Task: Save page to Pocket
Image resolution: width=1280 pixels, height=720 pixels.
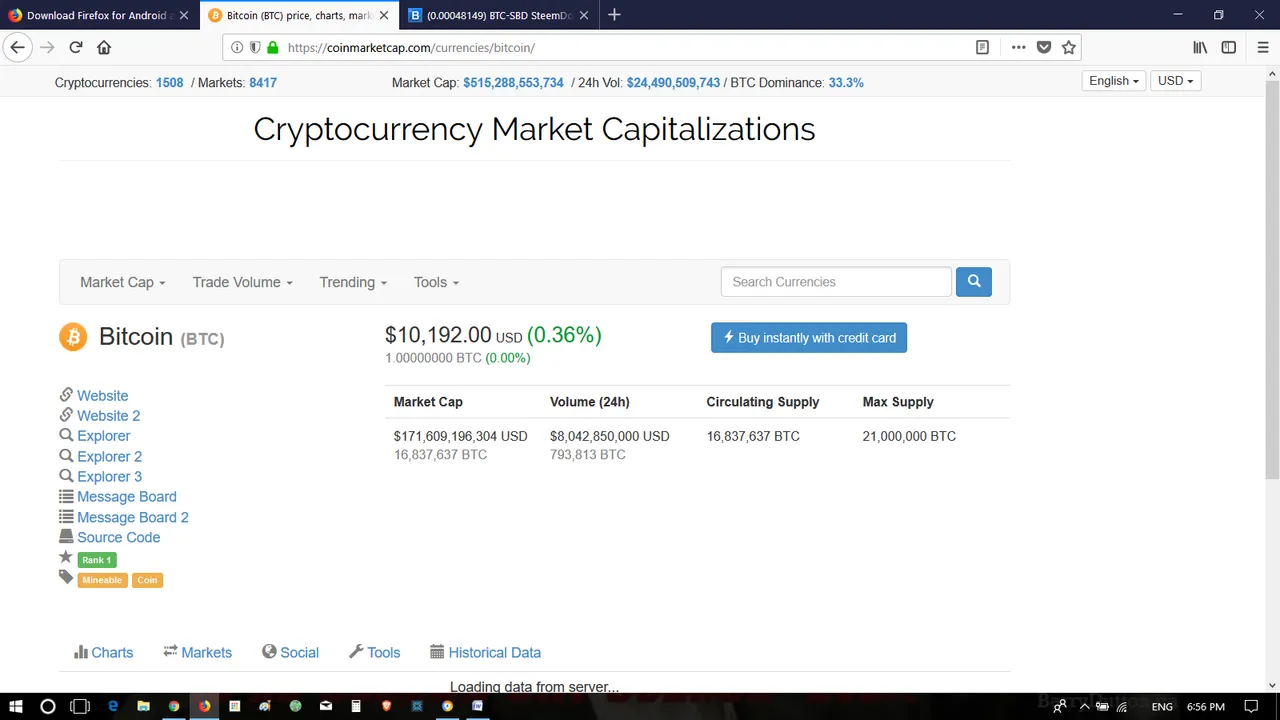Action: (x=1043, y=47)
